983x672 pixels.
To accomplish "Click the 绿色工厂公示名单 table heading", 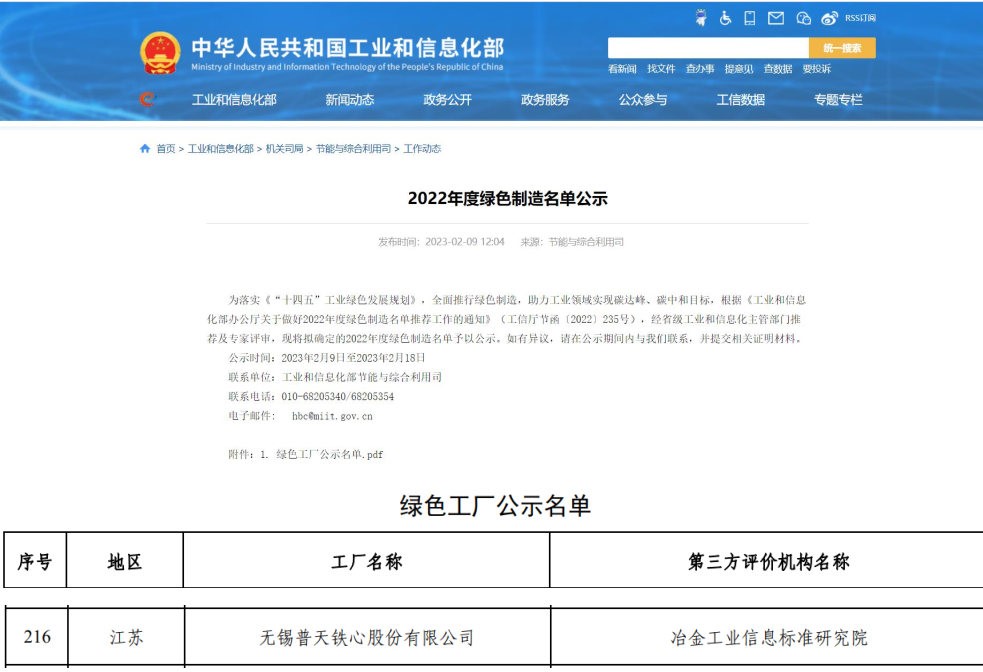I will coord(495,506).
